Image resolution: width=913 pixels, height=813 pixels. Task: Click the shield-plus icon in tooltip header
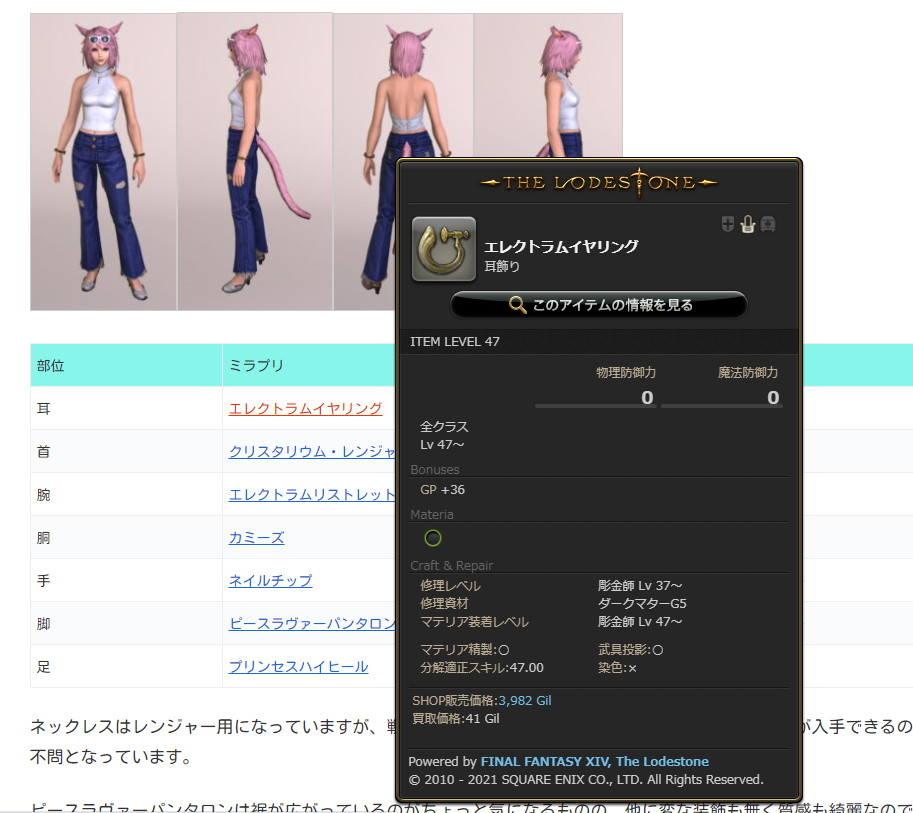728,224
